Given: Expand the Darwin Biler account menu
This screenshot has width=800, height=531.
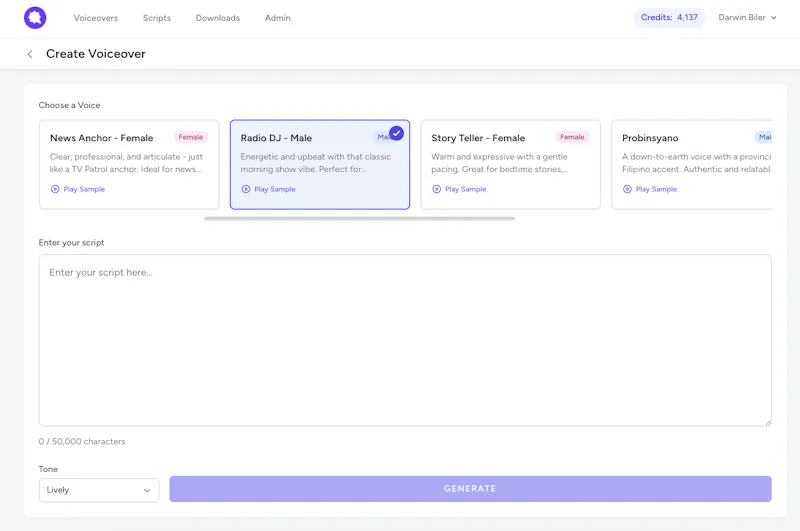Looking at the screenshot, I should 747,18.
